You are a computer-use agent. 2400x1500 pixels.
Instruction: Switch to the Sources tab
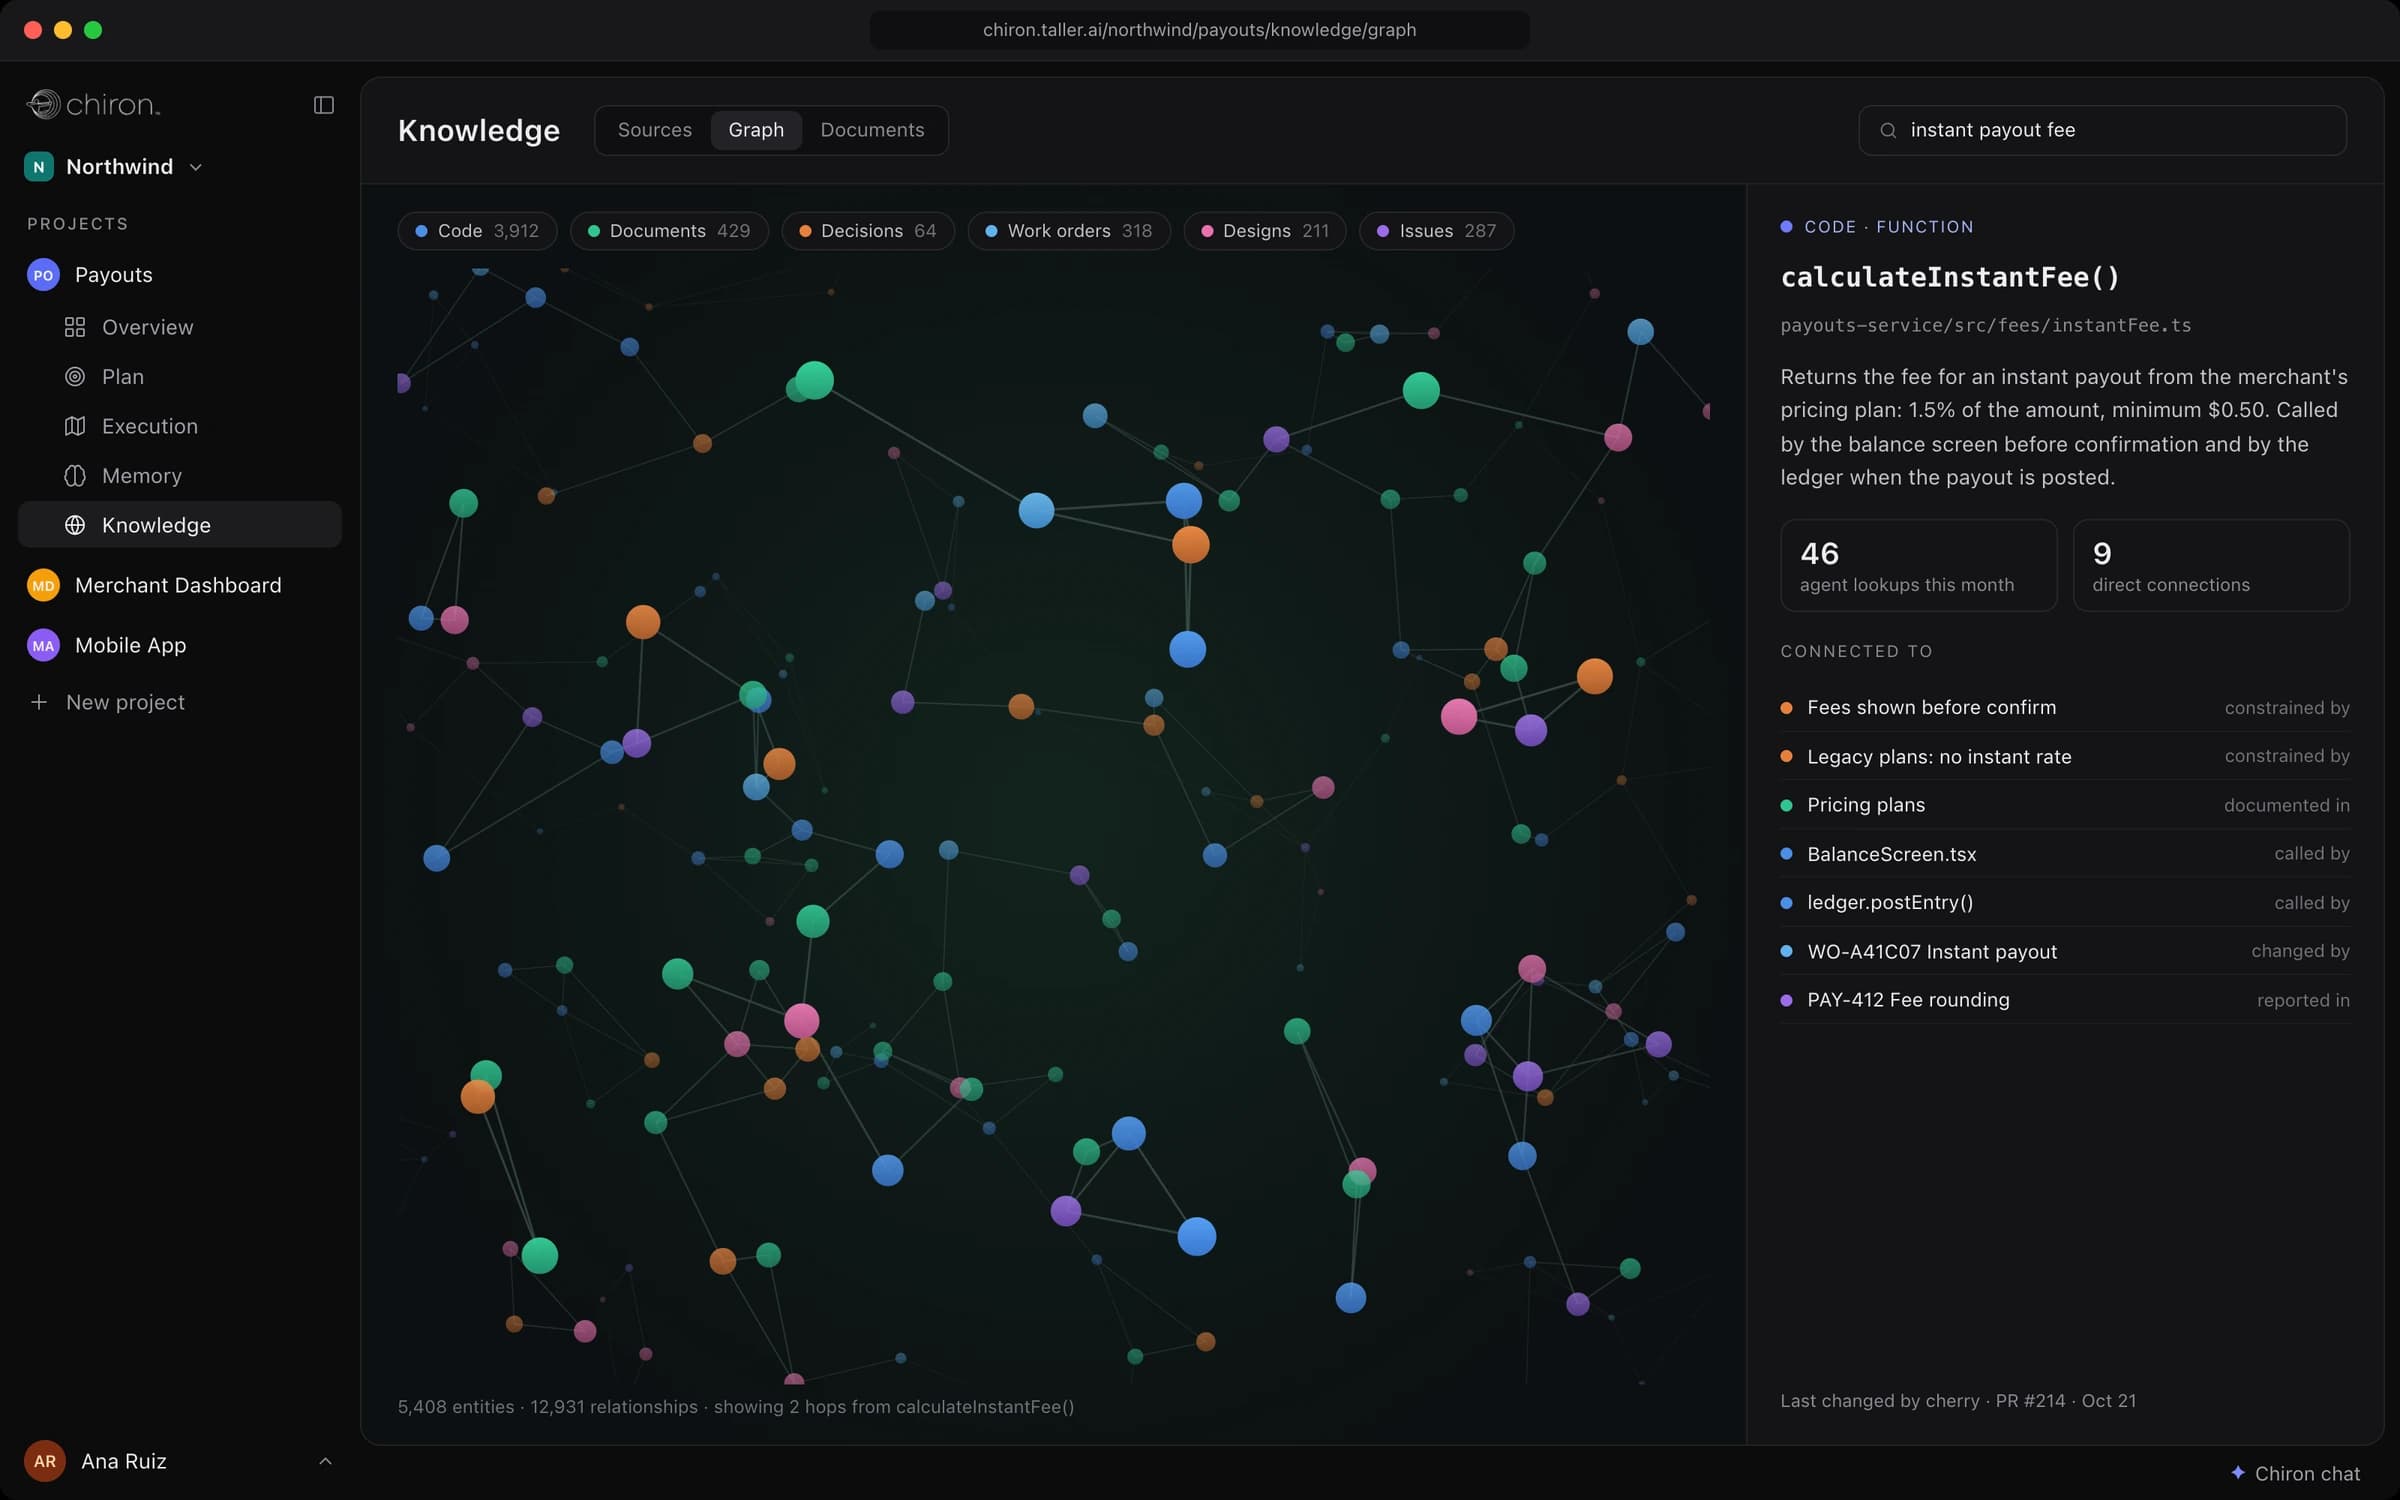(x=654, y=130)
